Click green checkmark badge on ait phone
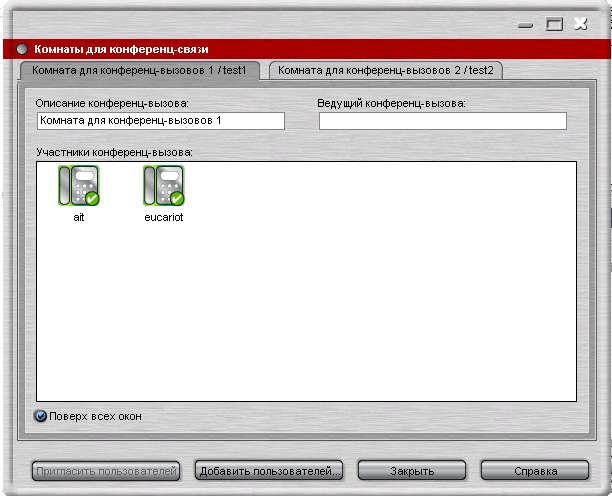Screen dimensions: 612x496 [92, 198]
